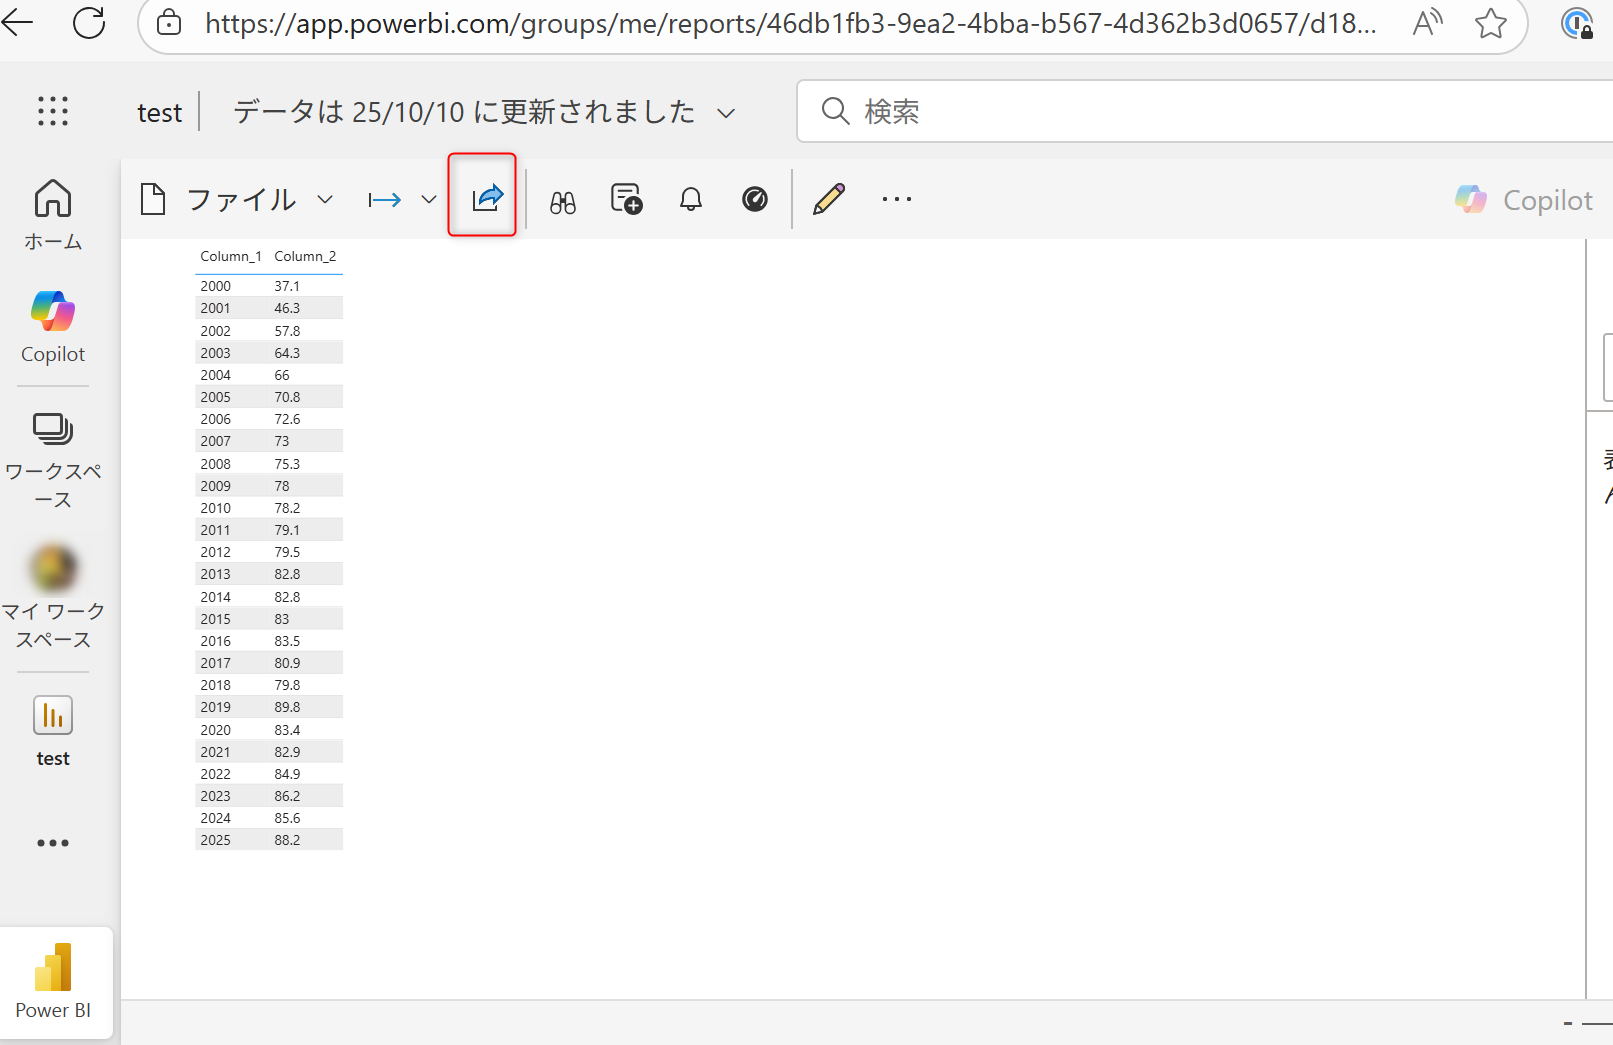
Task: Select the test report in the sidebar
Action: tap(52, 728)
